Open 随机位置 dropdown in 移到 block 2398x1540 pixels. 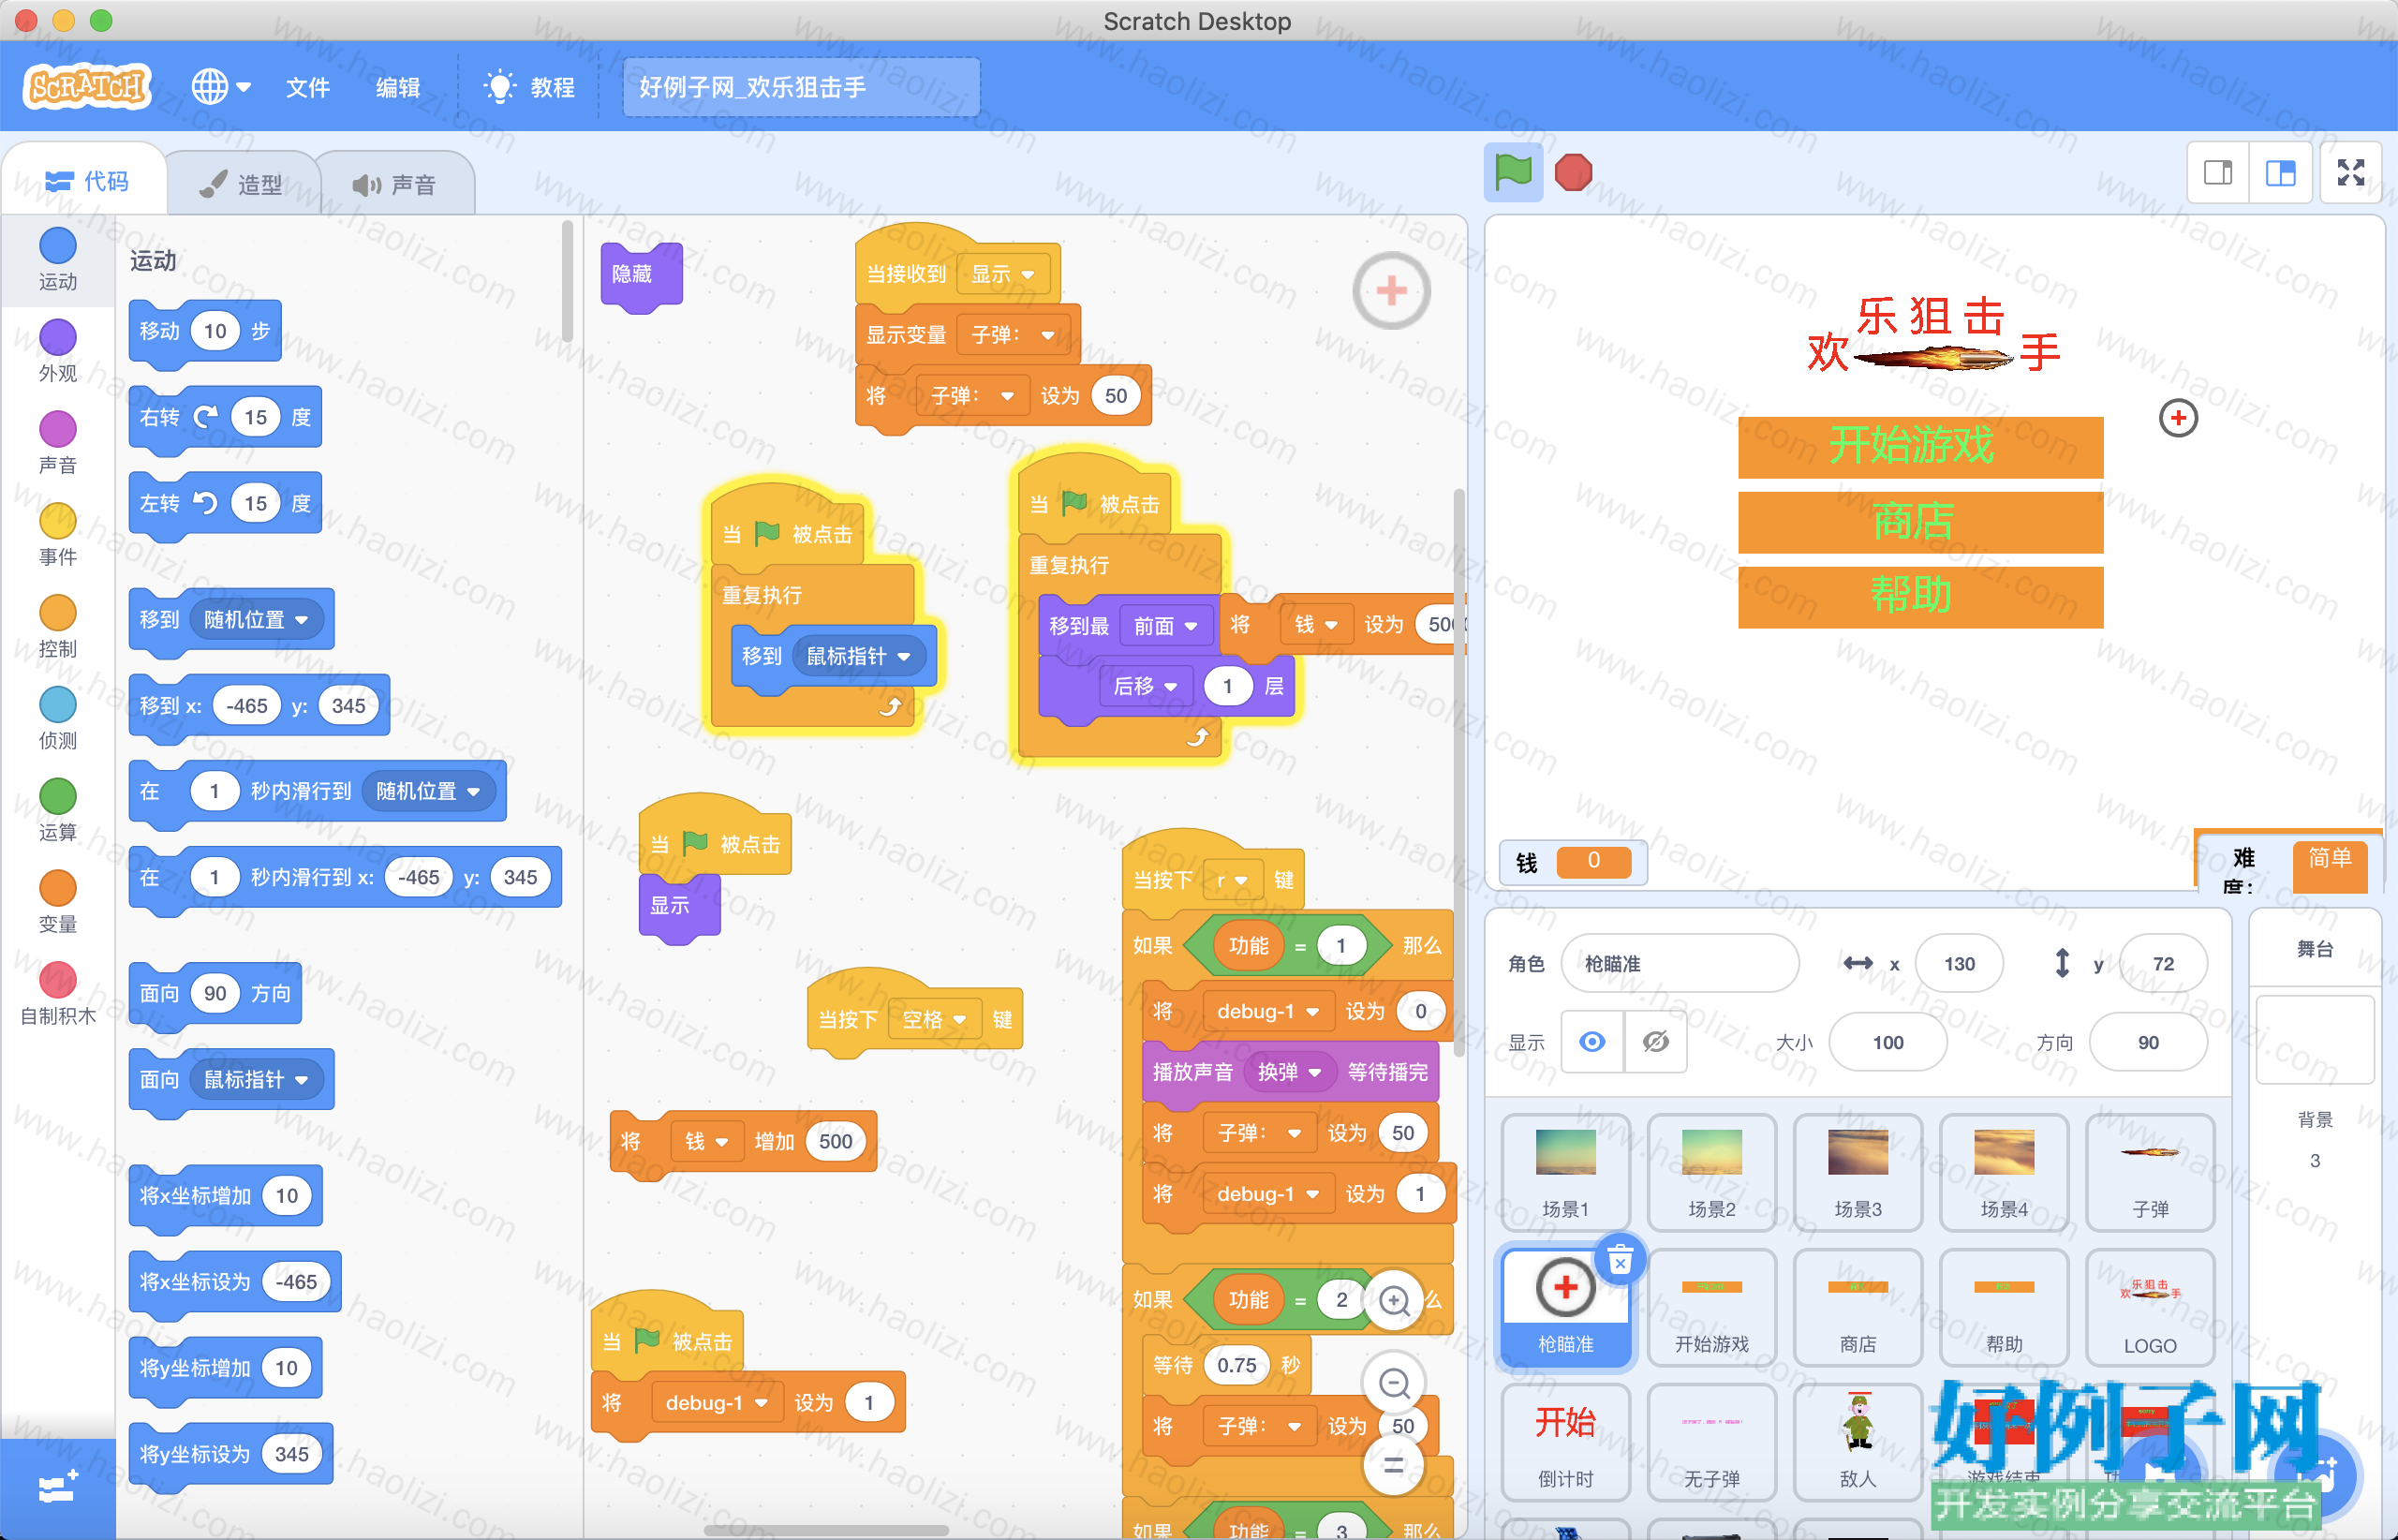[256, 620]
